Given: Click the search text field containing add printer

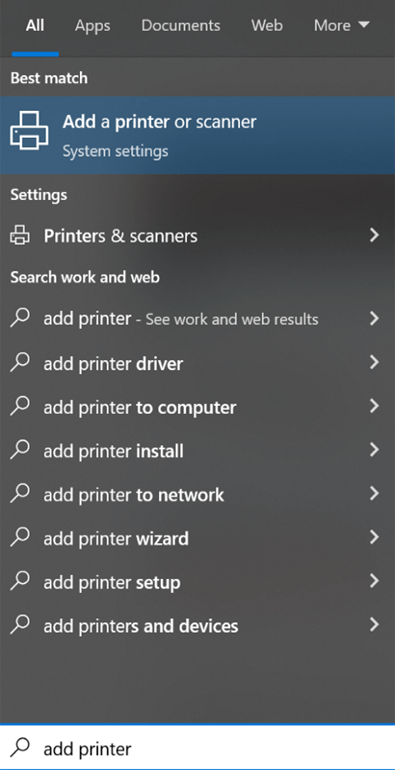Looking at the screenshot, I should (198, 748).
